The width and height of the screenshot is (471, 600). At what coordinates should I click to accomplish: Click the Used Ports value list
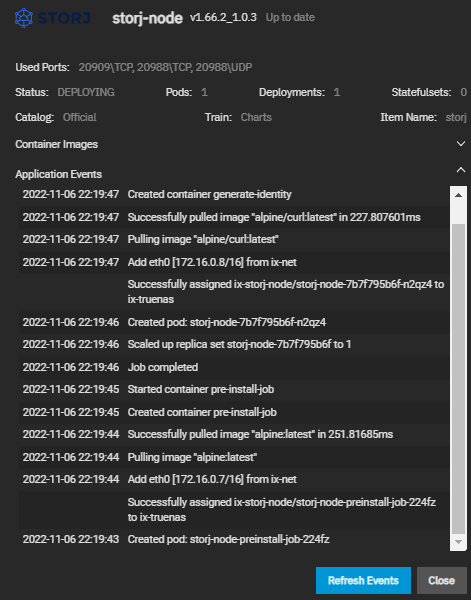pyautogui.click(x=165, y=67)
